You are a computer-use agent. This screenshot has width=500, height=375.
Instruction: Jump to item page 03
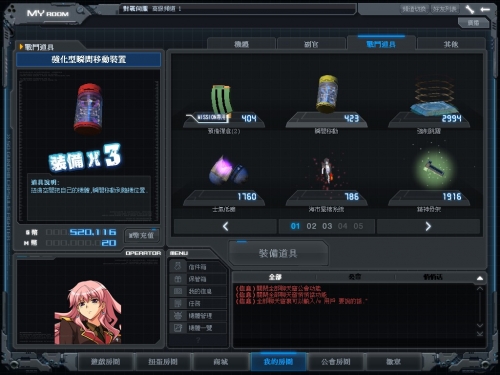point(327,226)
